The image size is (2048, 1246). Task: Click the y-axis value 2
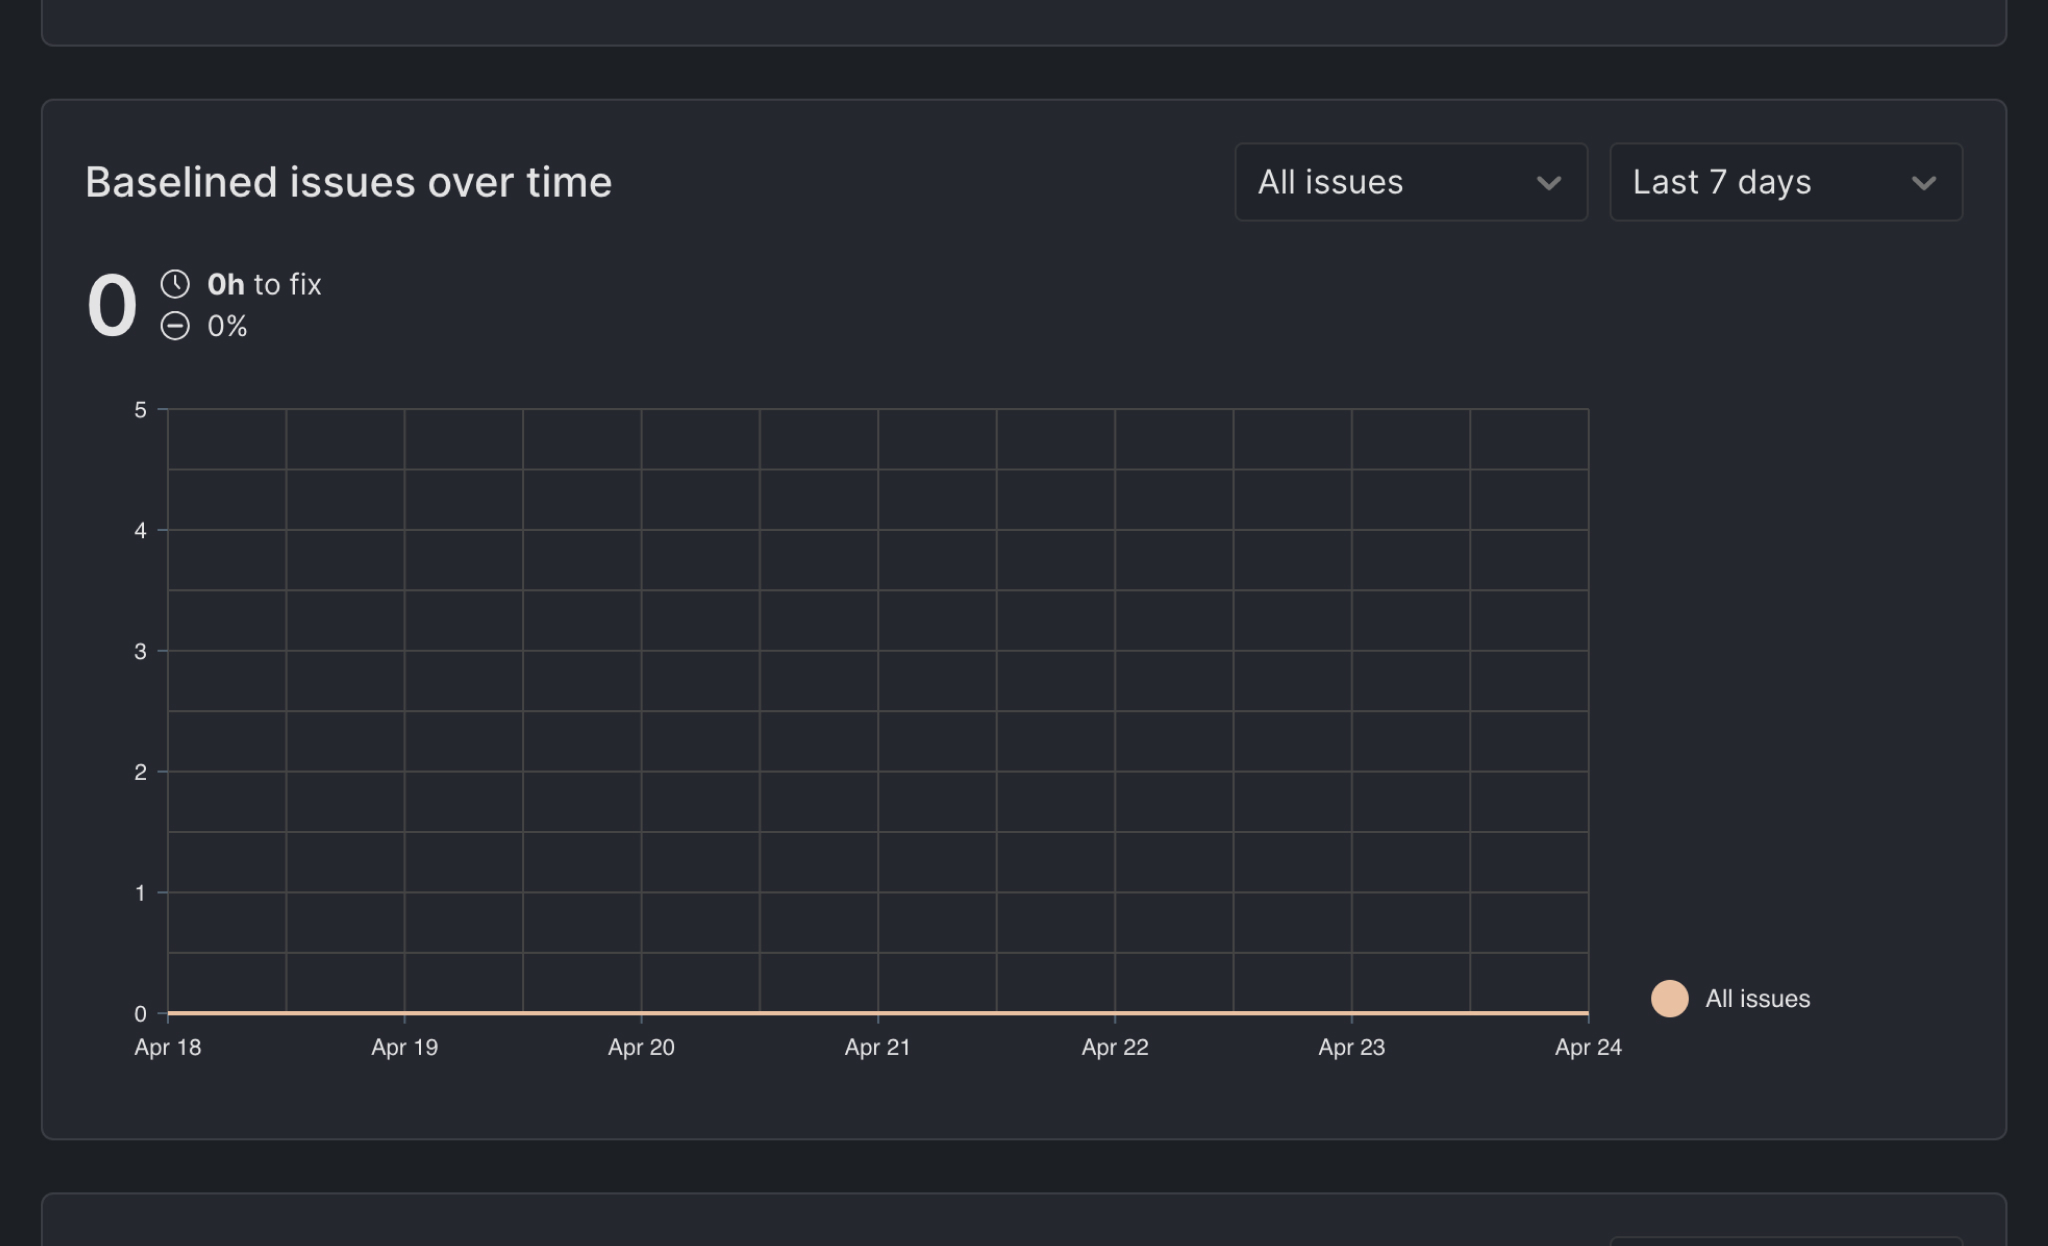click(x=140, y=772)
